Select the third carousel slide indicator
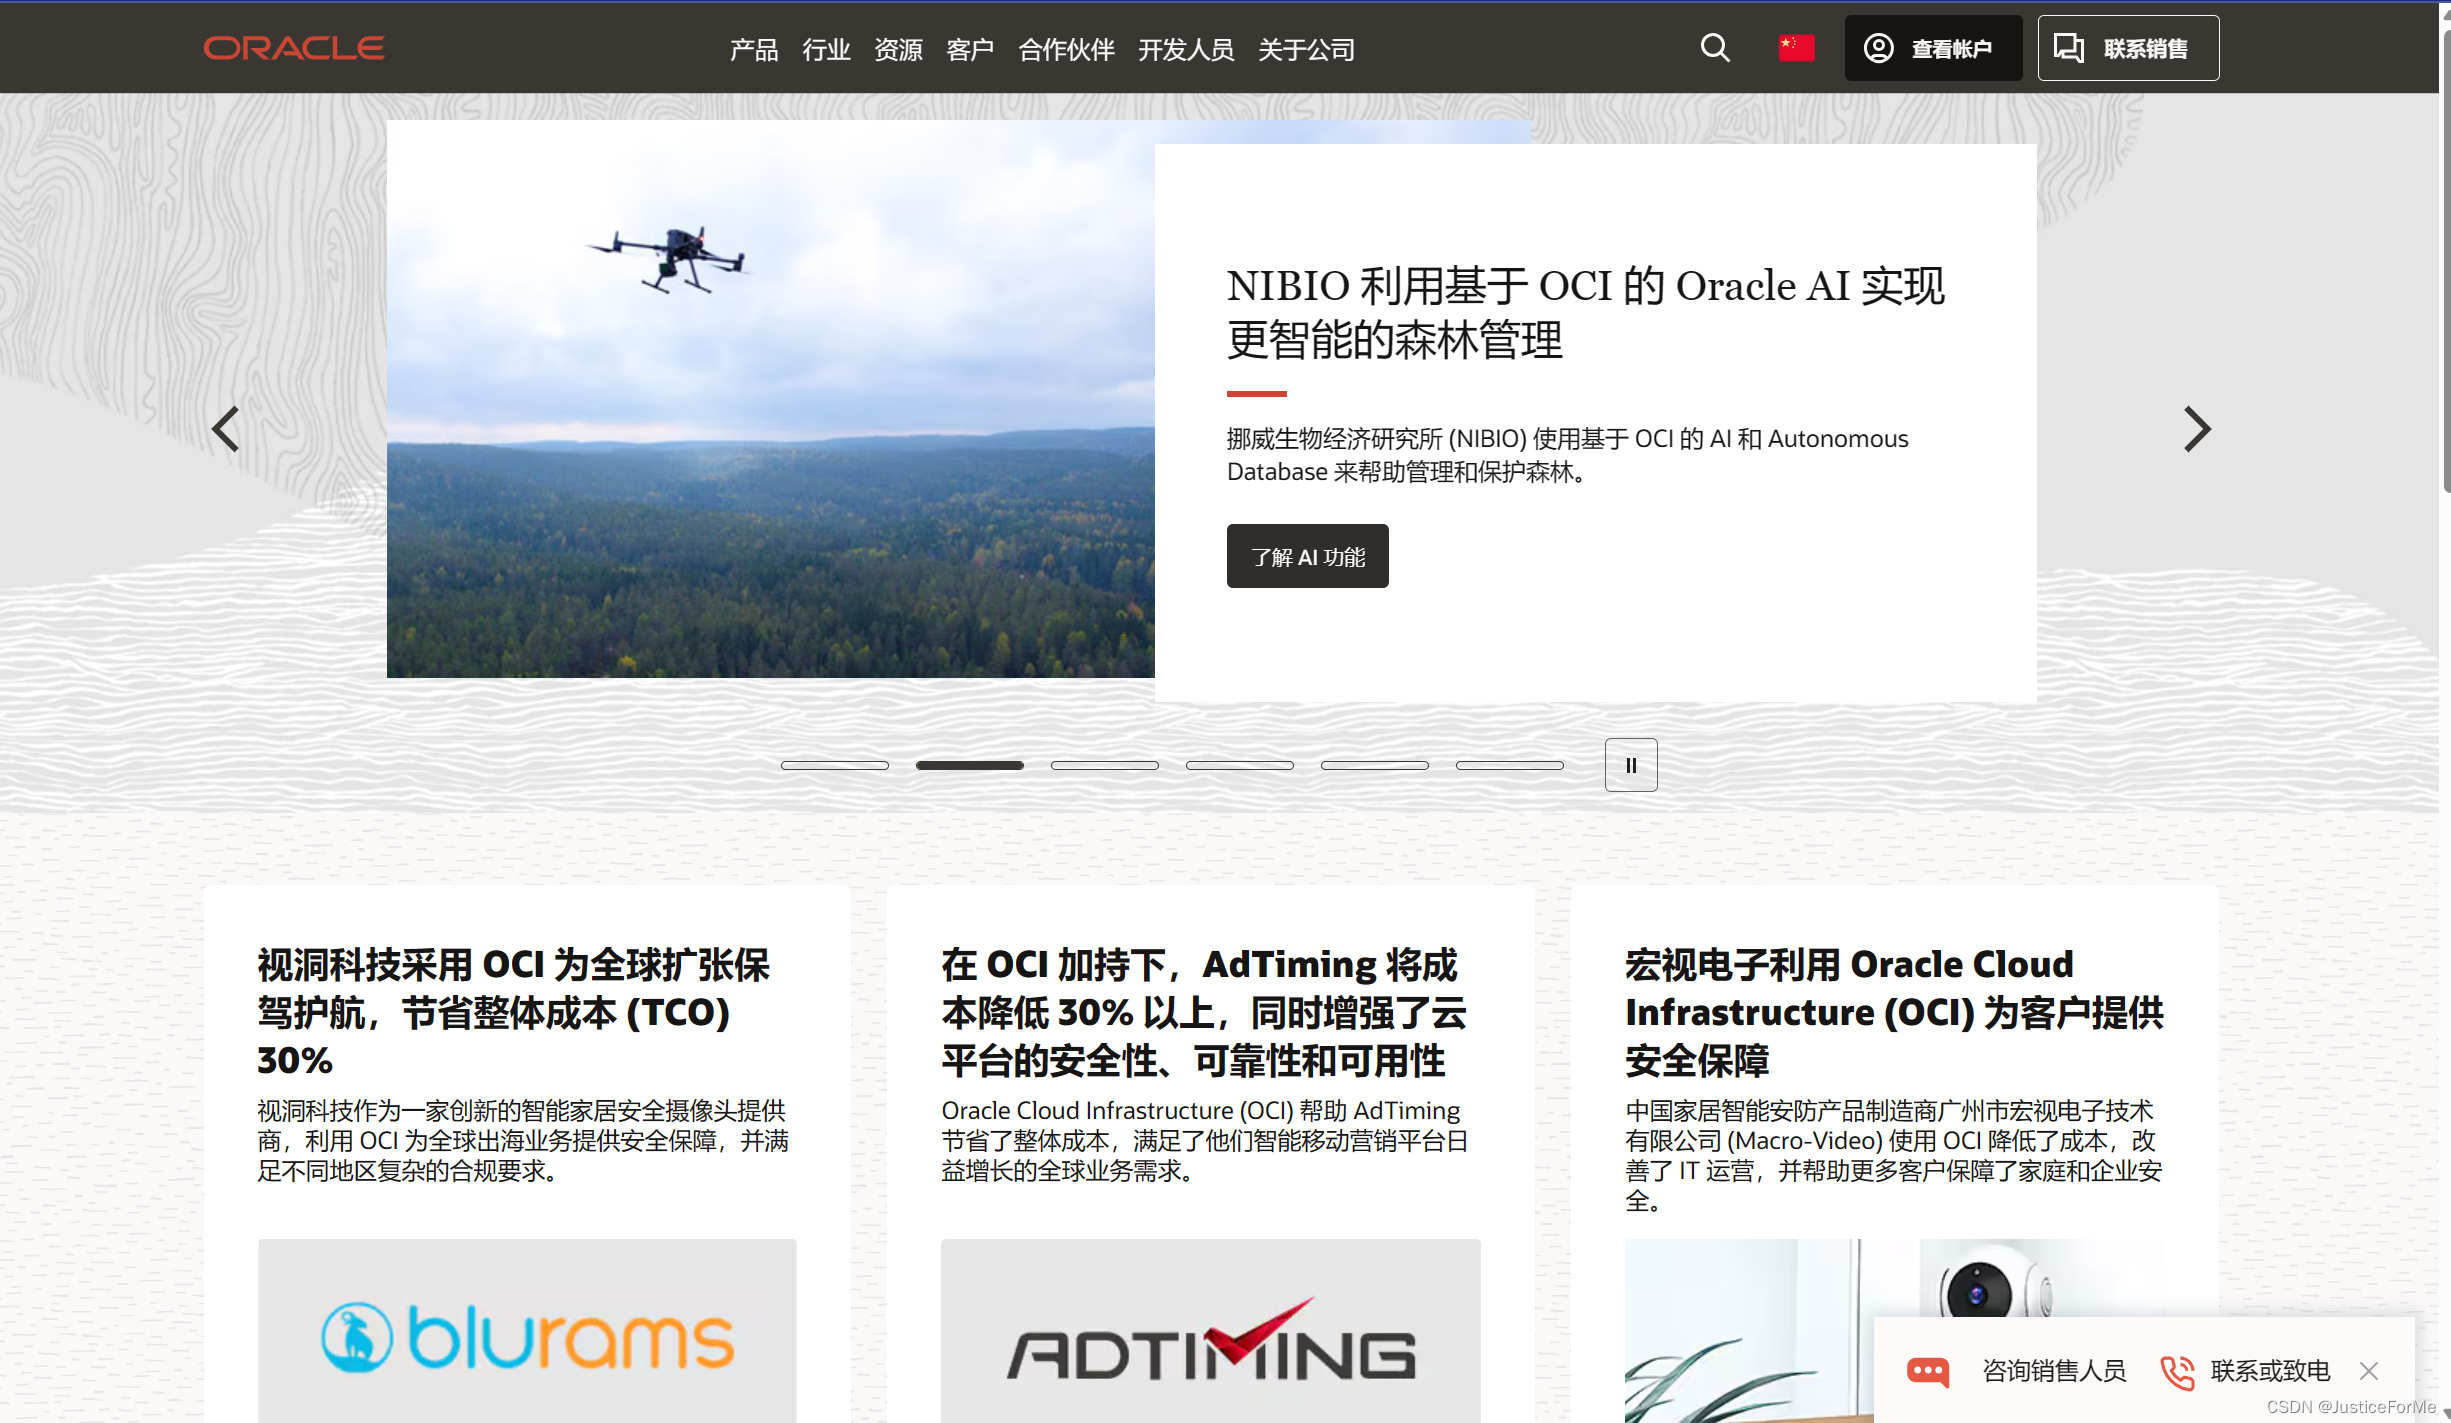The height and width of the screenshot is (1423, 2451). point(1104,765)
